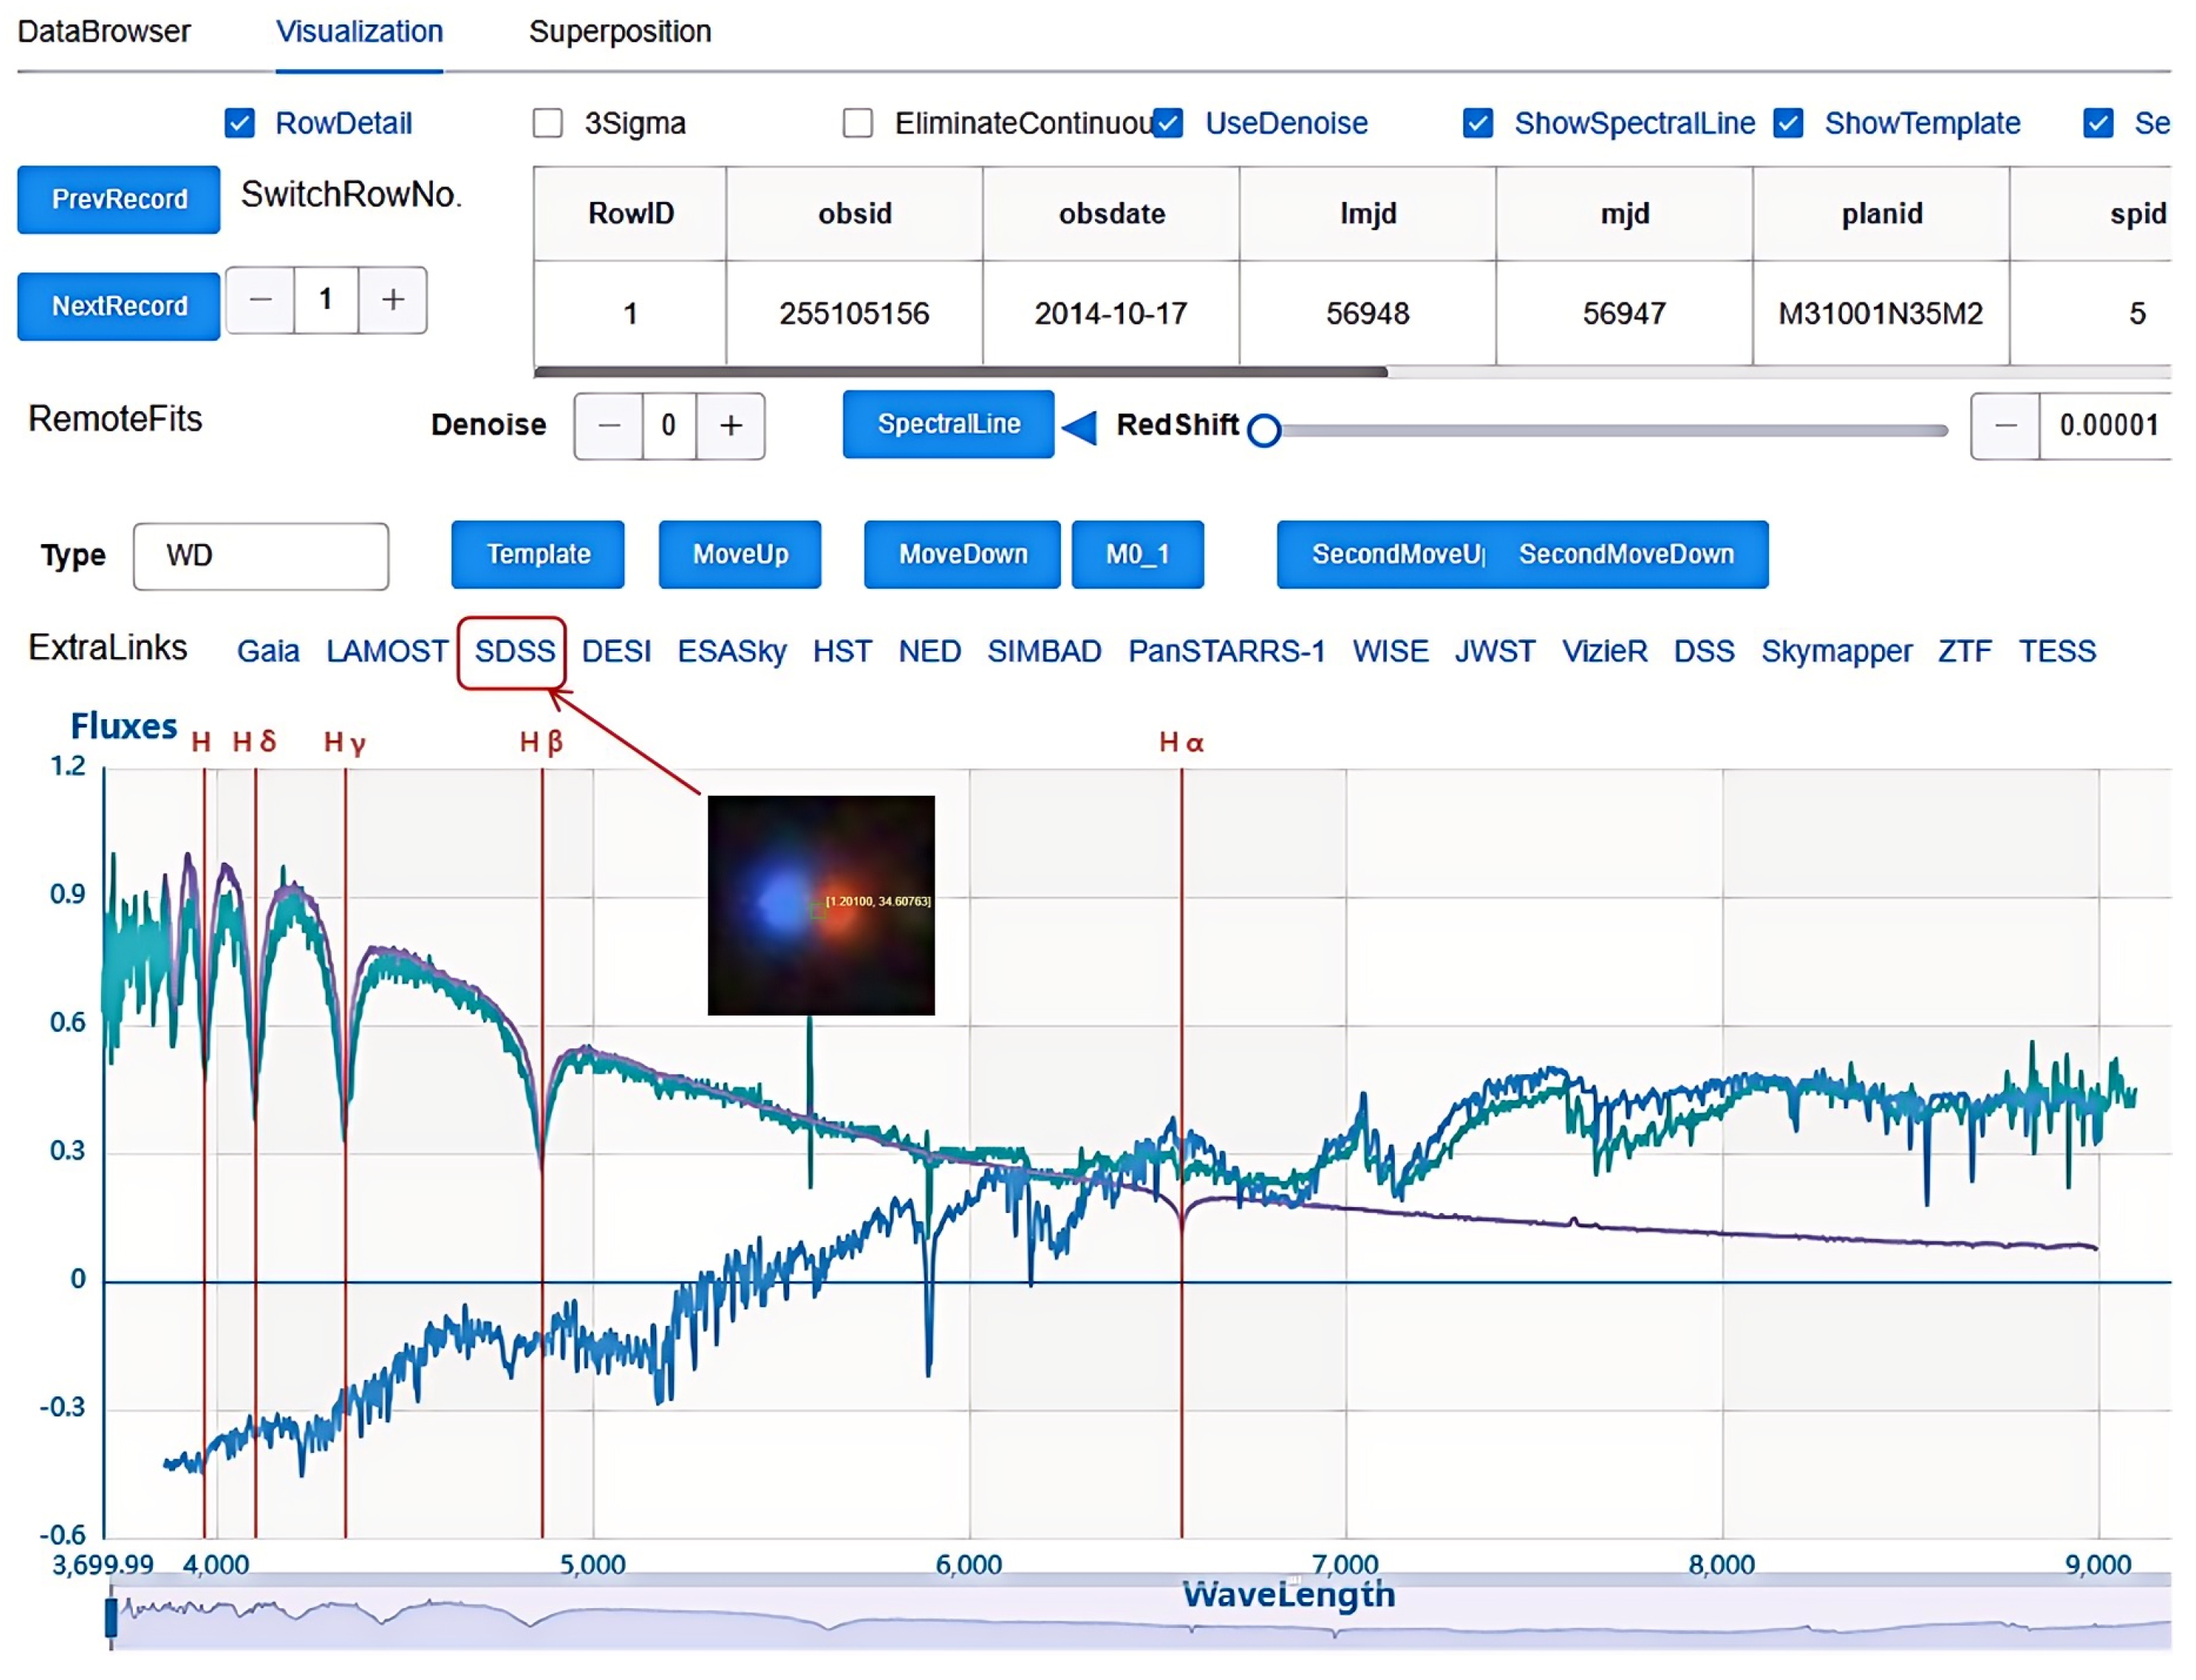2196x1680 pixels.
Task: Click the SpectralLine button
Action: (948, 425)
